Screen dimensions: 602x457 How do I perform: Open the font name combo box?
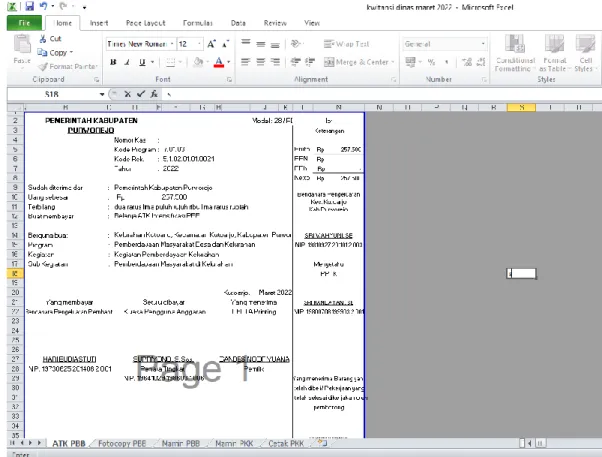[140, 44]
